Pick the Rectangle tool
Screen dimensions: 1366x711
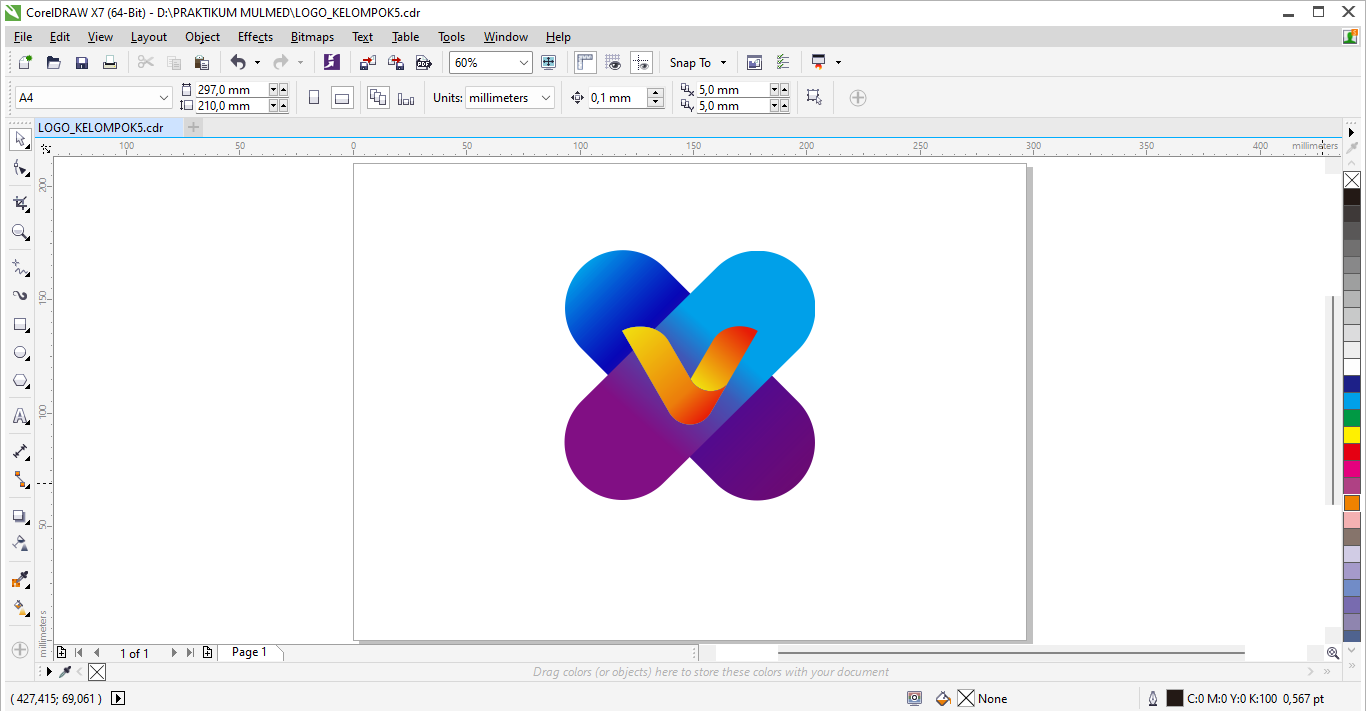[20, 325]
